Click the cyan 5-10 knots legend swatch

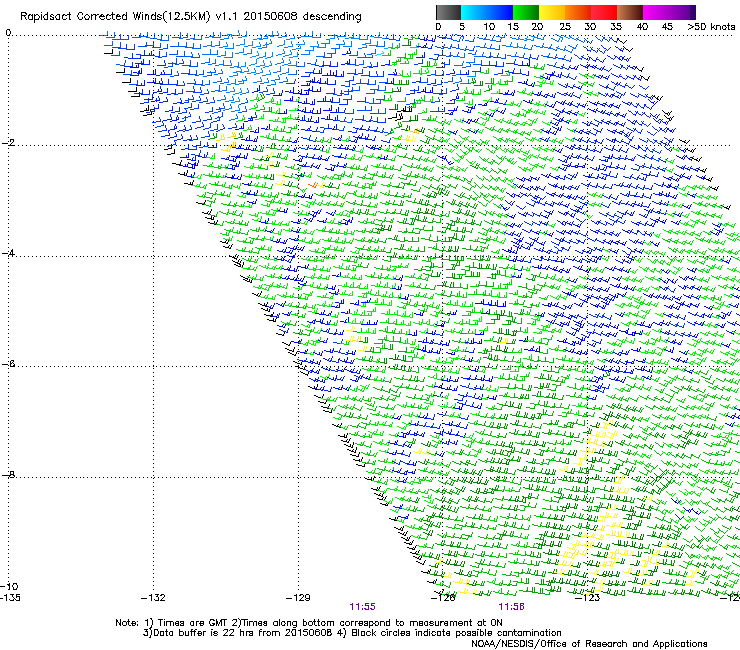click(x=474, y=12)
